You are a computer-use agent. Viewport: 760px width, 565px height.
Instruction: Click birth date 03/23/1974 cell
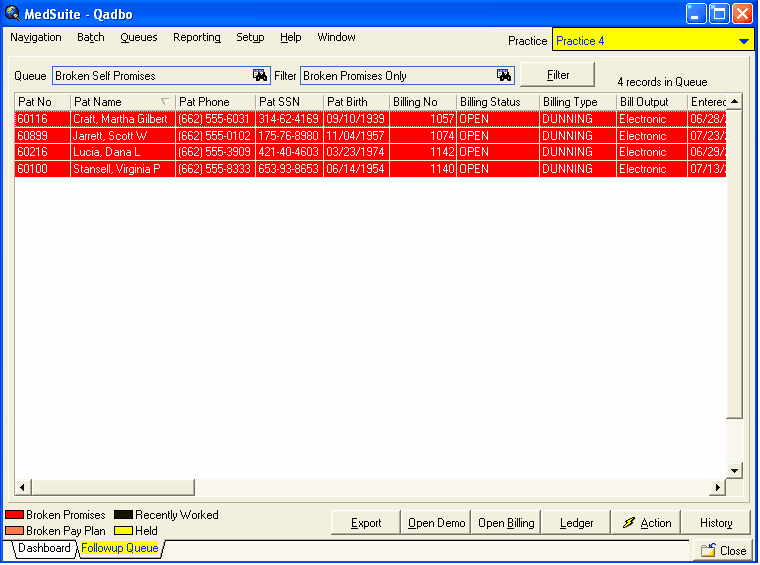coord(355,152)
